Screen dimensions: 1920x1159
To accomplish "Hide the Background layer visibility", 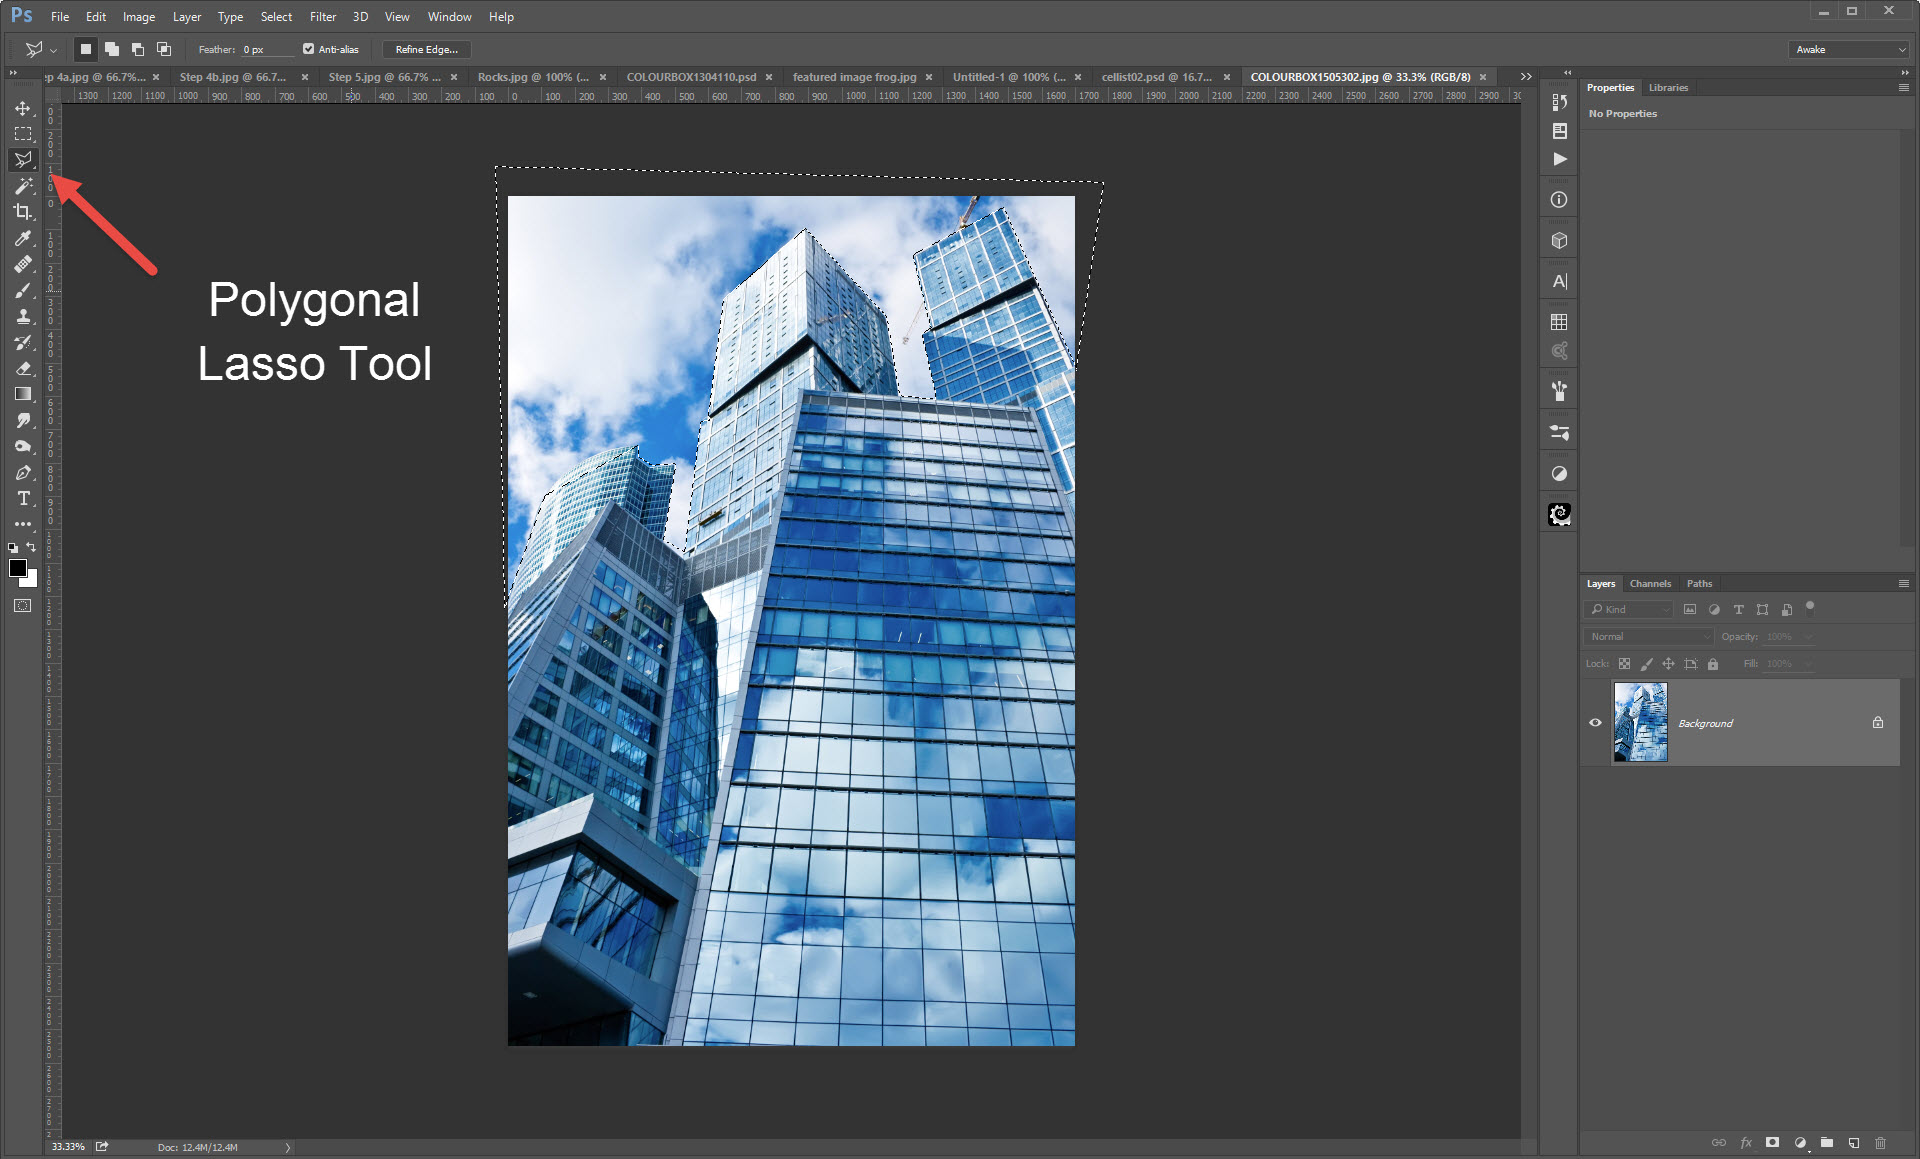I will [1595, 723].
